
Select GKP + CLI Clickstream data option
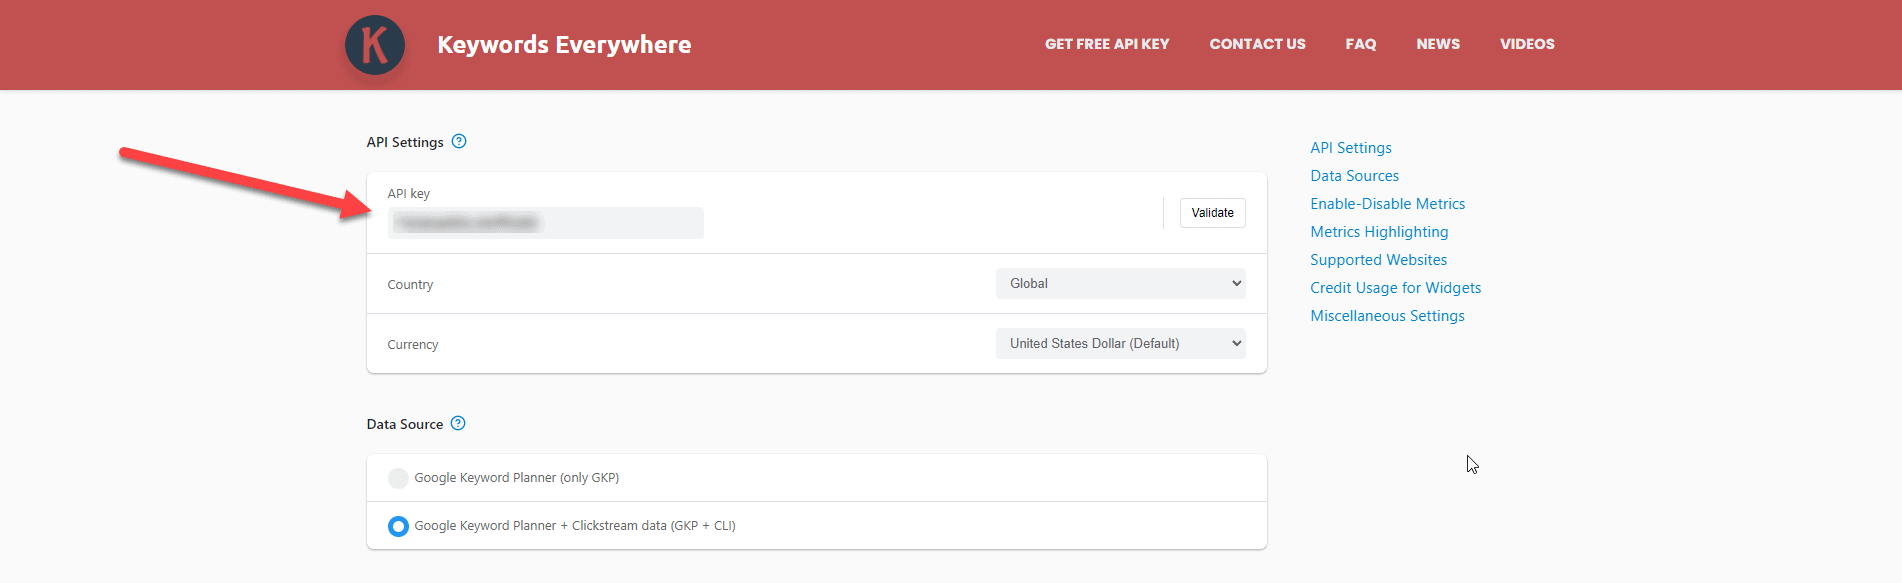click(x=398, y=526)
